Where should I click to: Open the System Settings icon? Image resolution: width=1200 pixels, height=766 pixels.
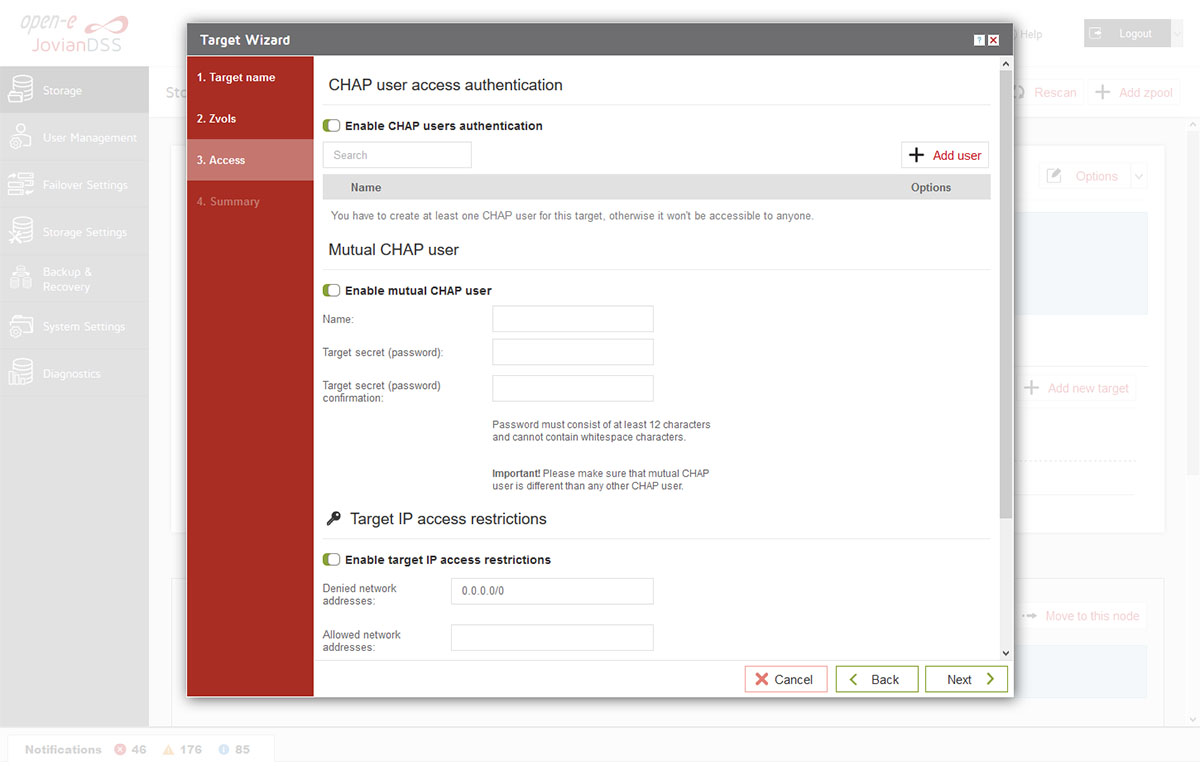20,326
